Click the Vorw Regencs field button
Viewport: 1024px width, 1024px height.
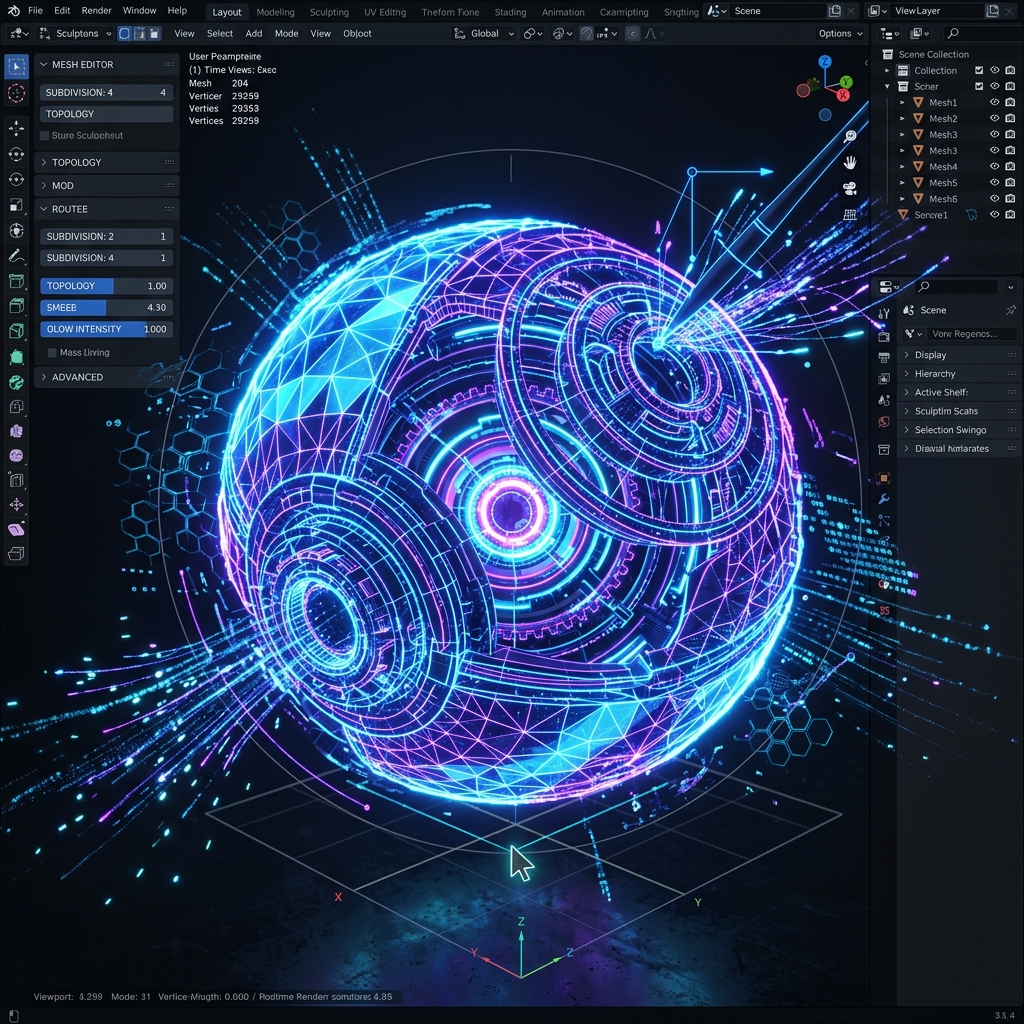[970, 334]
